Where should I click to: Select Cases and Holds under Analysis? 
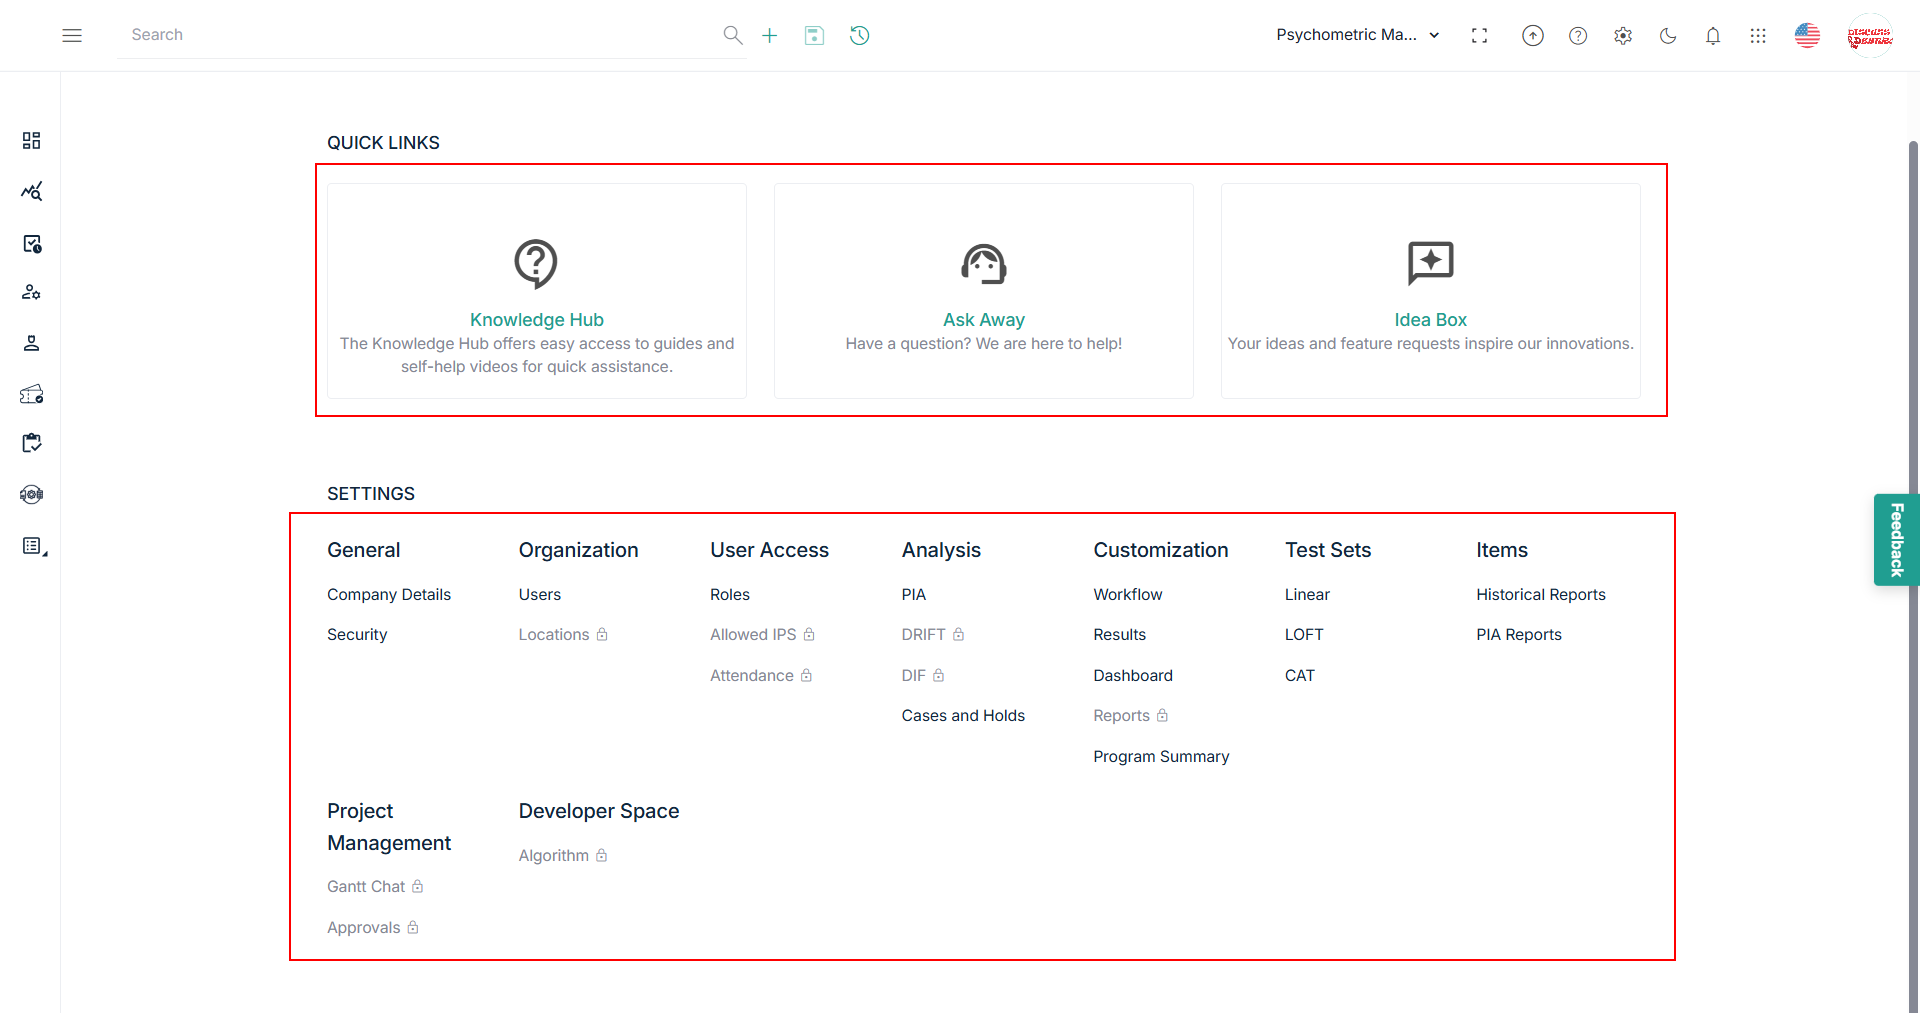[x=962, y=716]
